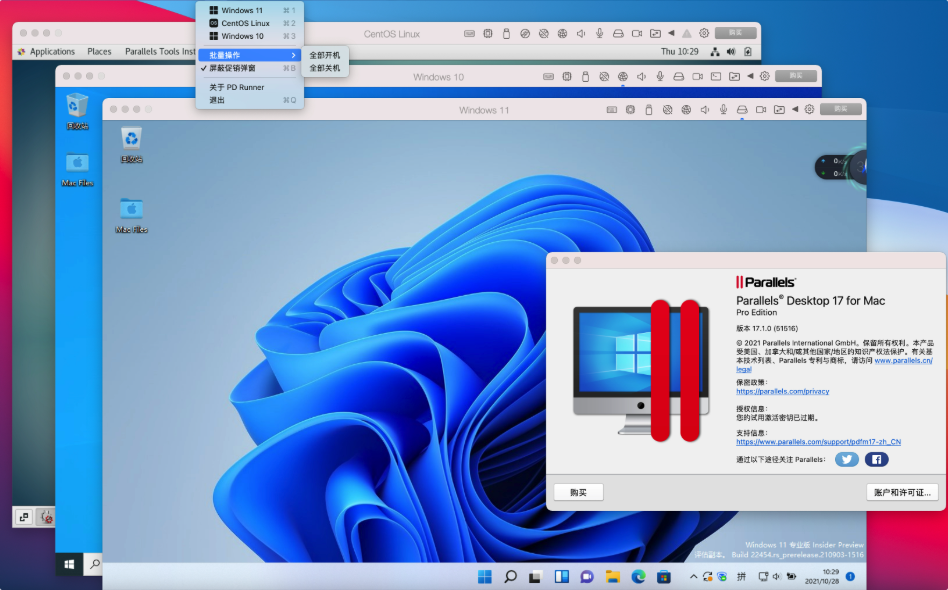Click Windows 10 Start button

(69, 564)
